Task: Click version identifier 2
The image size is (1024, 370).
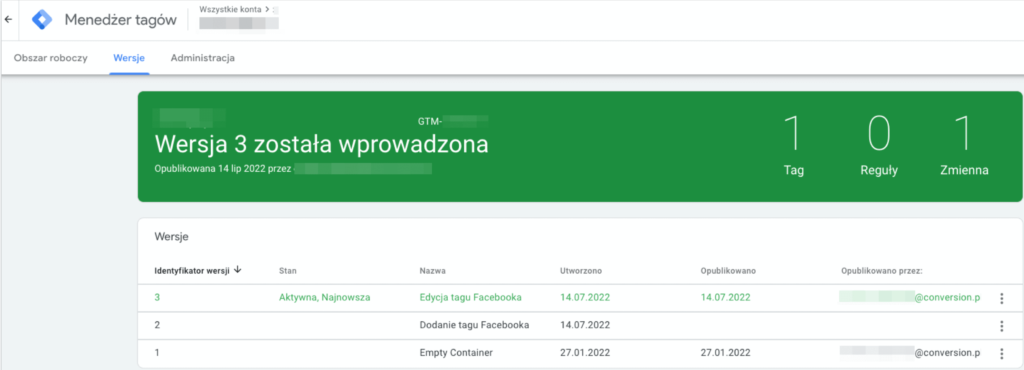Action: click(157, 325)
